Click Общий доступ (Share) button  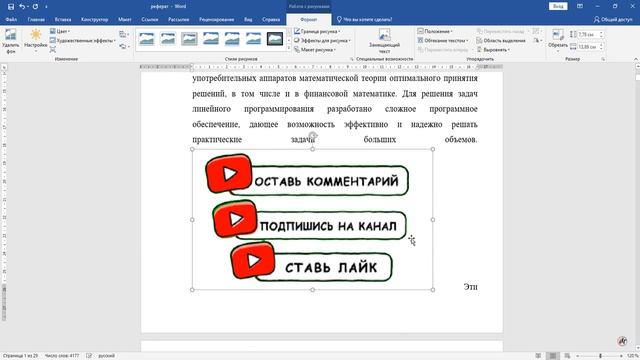[x=613, y=19]
